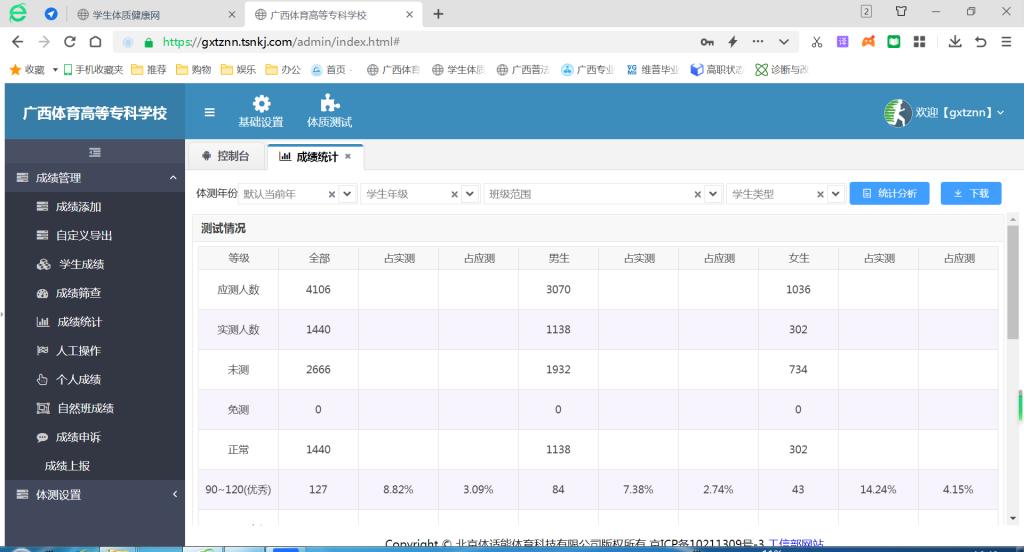Click the user avatar icon in header

coord(897,112)
